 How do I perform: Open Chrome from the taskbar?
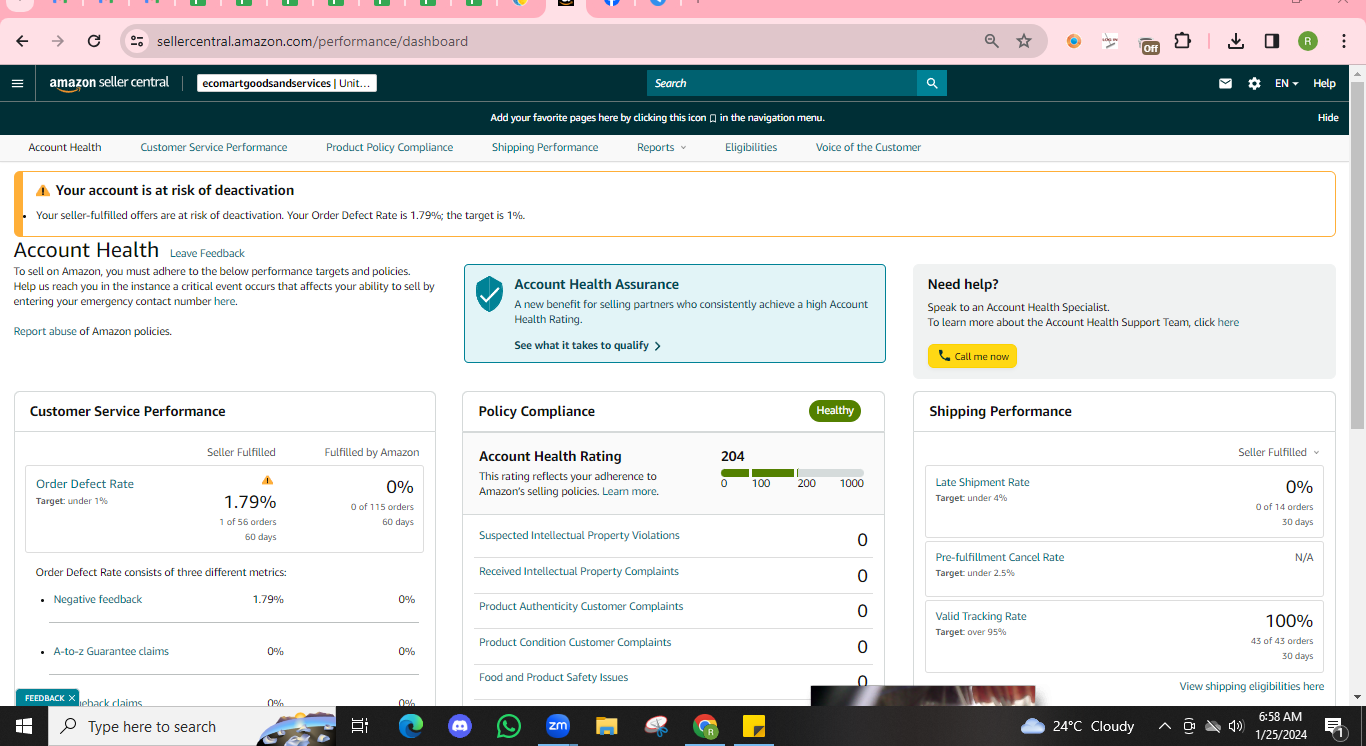click(x=705, y=726)
